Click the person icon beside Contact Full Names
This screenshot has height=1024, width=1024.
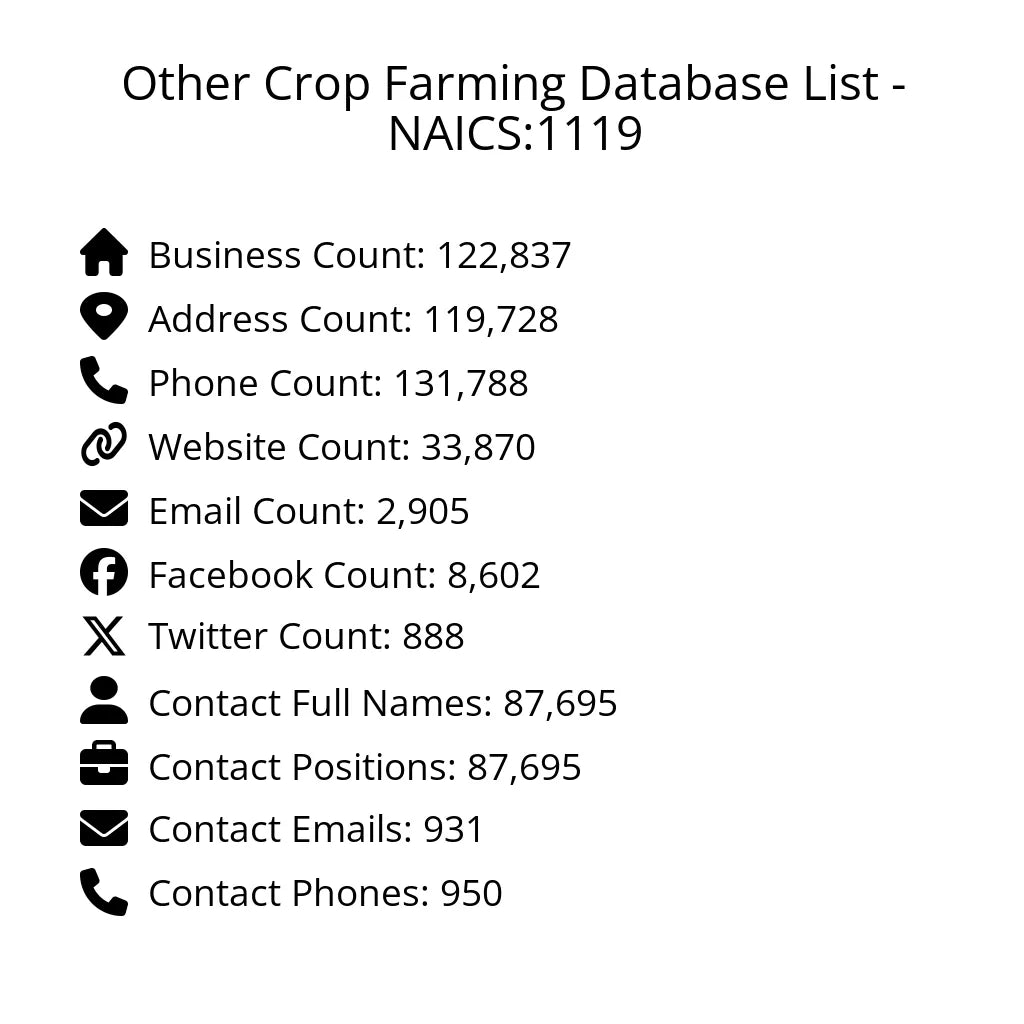point(104,701)
